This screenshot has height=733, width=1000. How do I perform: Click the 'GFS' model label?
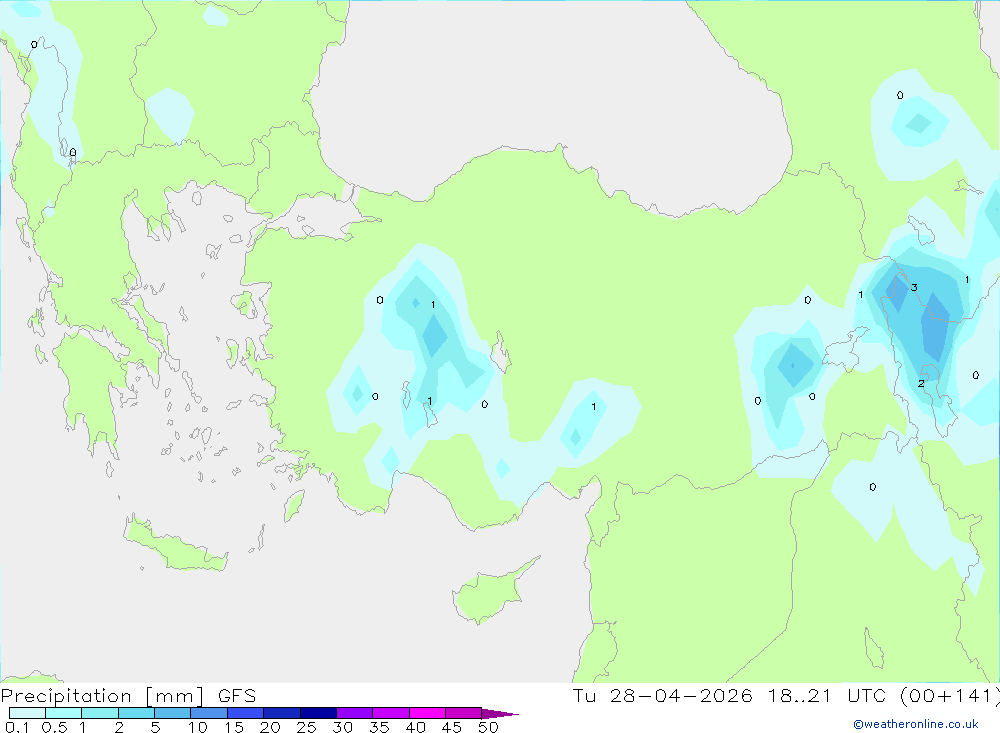(x=237, y=696)
